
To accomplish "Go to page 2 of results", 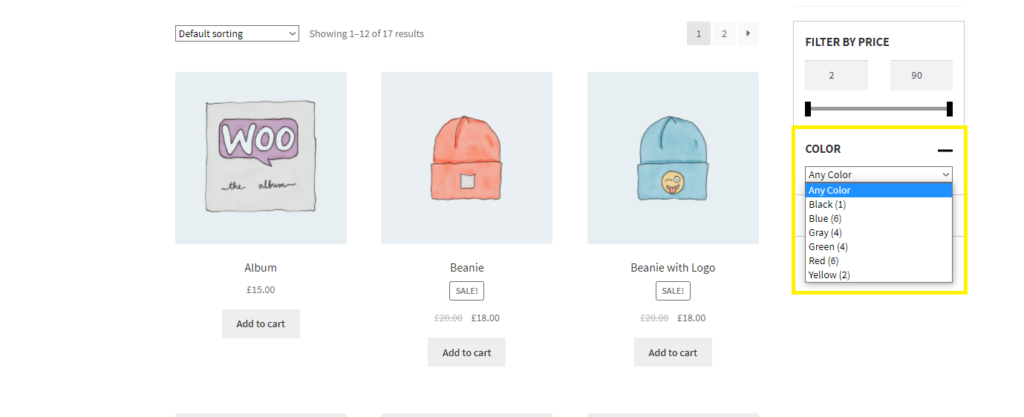I will [724, 34].
